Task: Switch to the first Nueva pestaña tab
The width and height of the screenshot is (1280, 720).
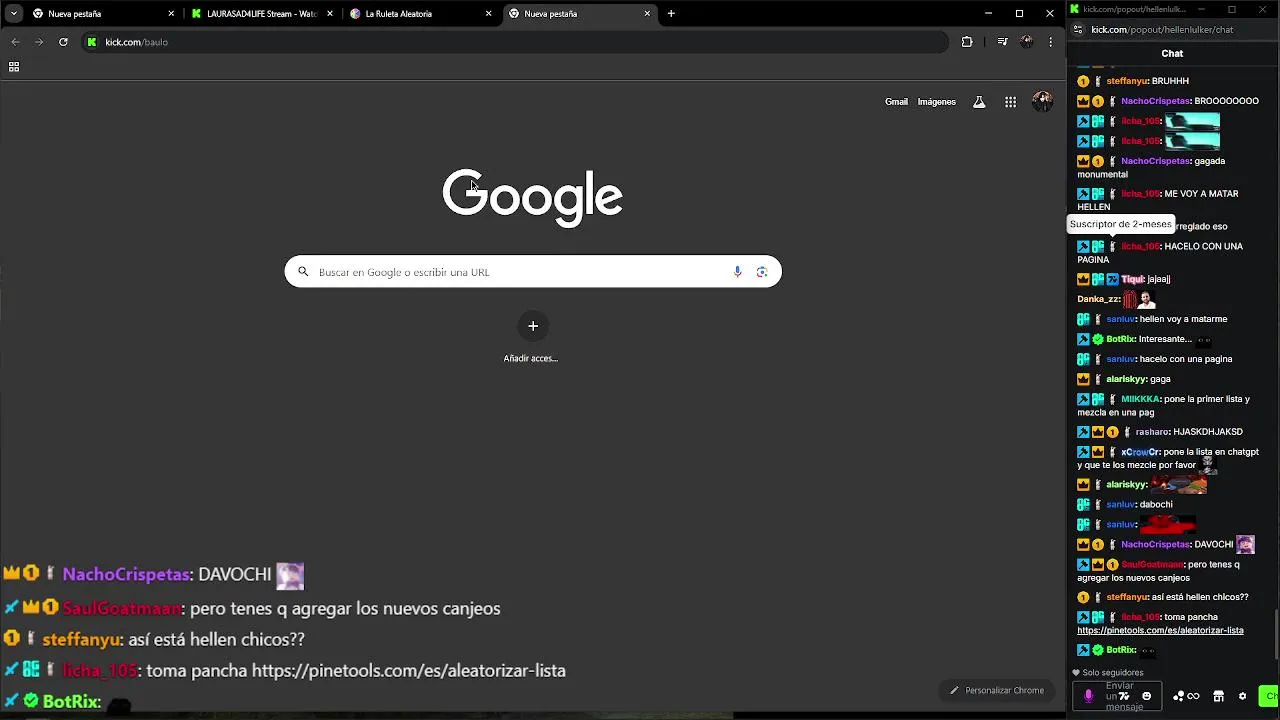Action: click(105, 14)
